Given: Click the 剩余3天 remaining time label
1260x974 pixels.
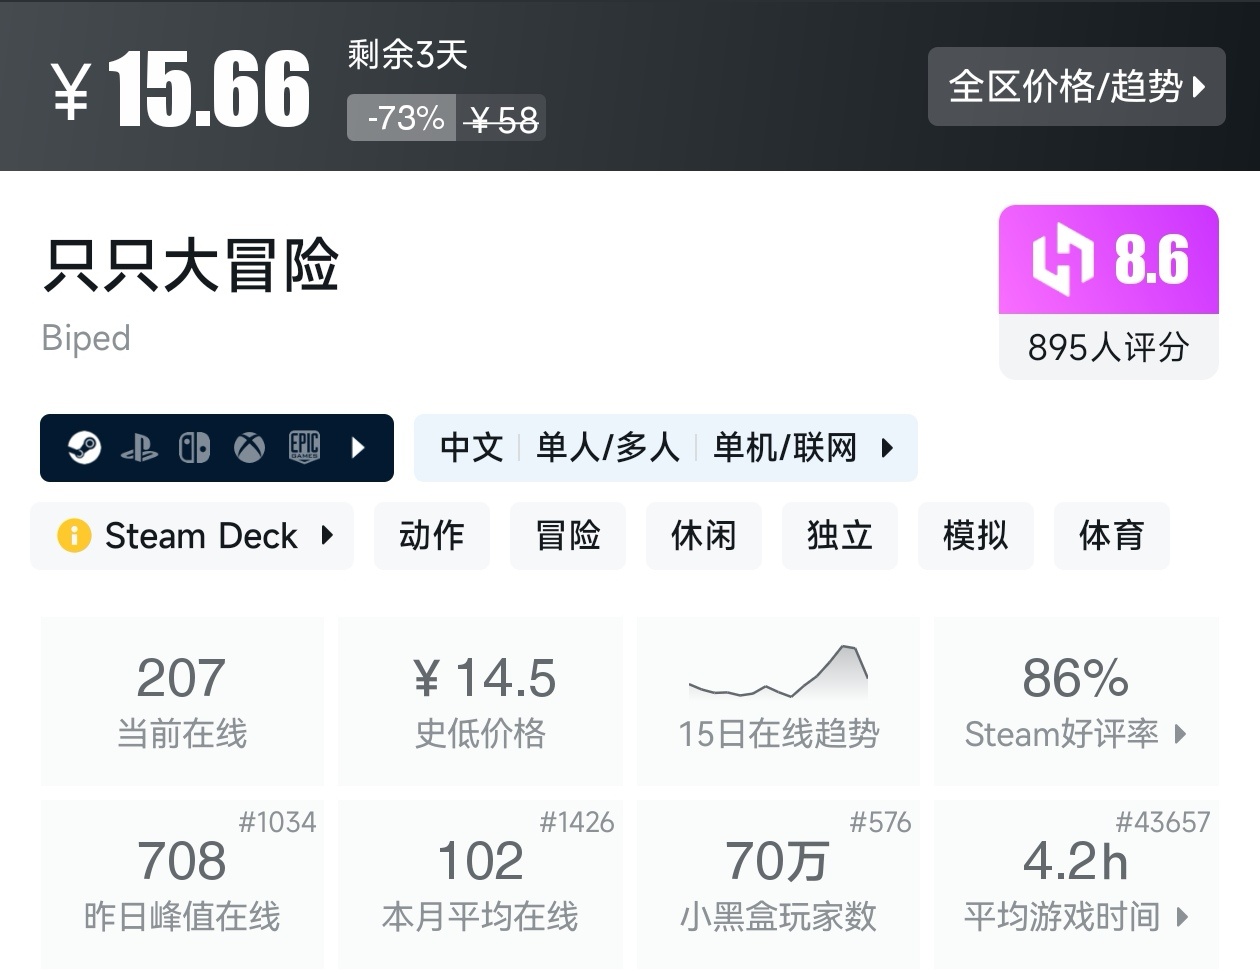Looking at the screenshot, I should 408,54.
